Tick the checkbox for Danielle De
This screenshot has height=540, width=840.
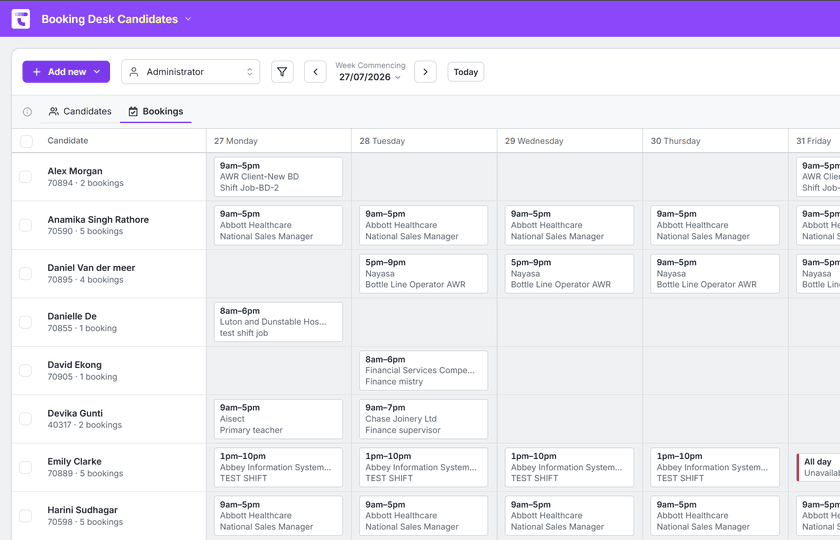26,322
